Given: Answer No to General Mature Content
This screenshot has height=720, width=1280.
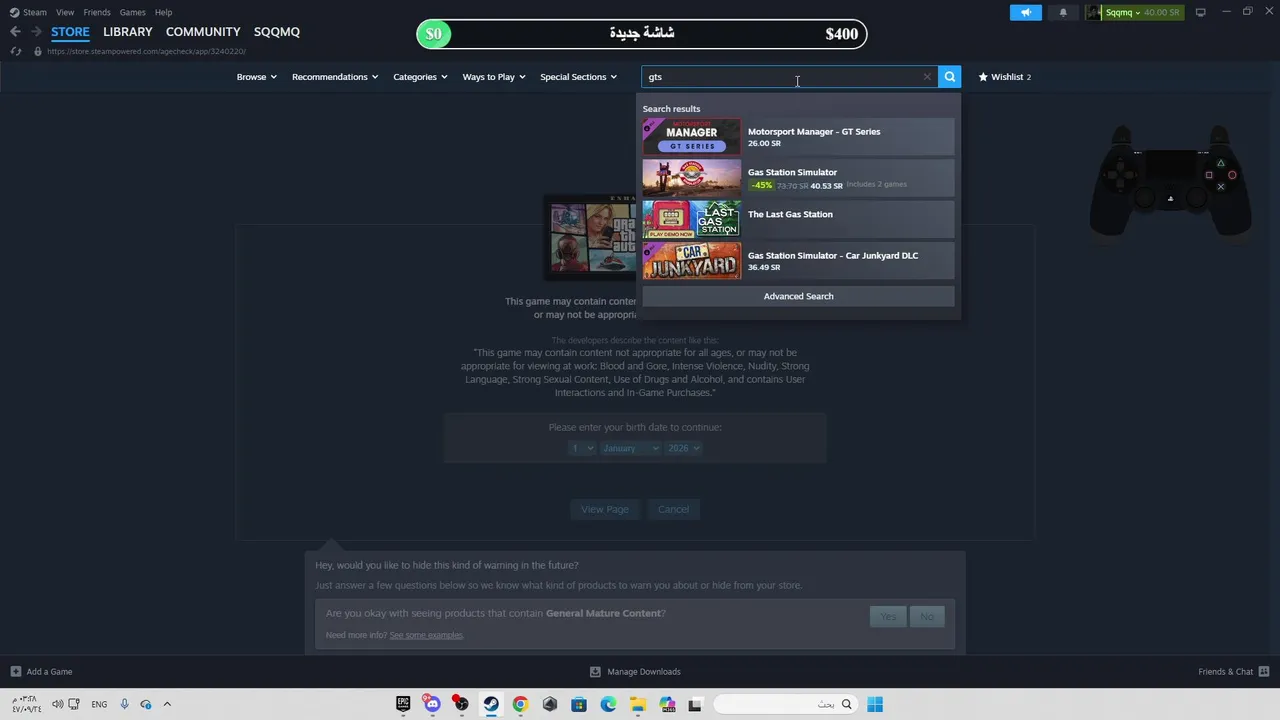Looking at the screenshot, I should (927, 616).
